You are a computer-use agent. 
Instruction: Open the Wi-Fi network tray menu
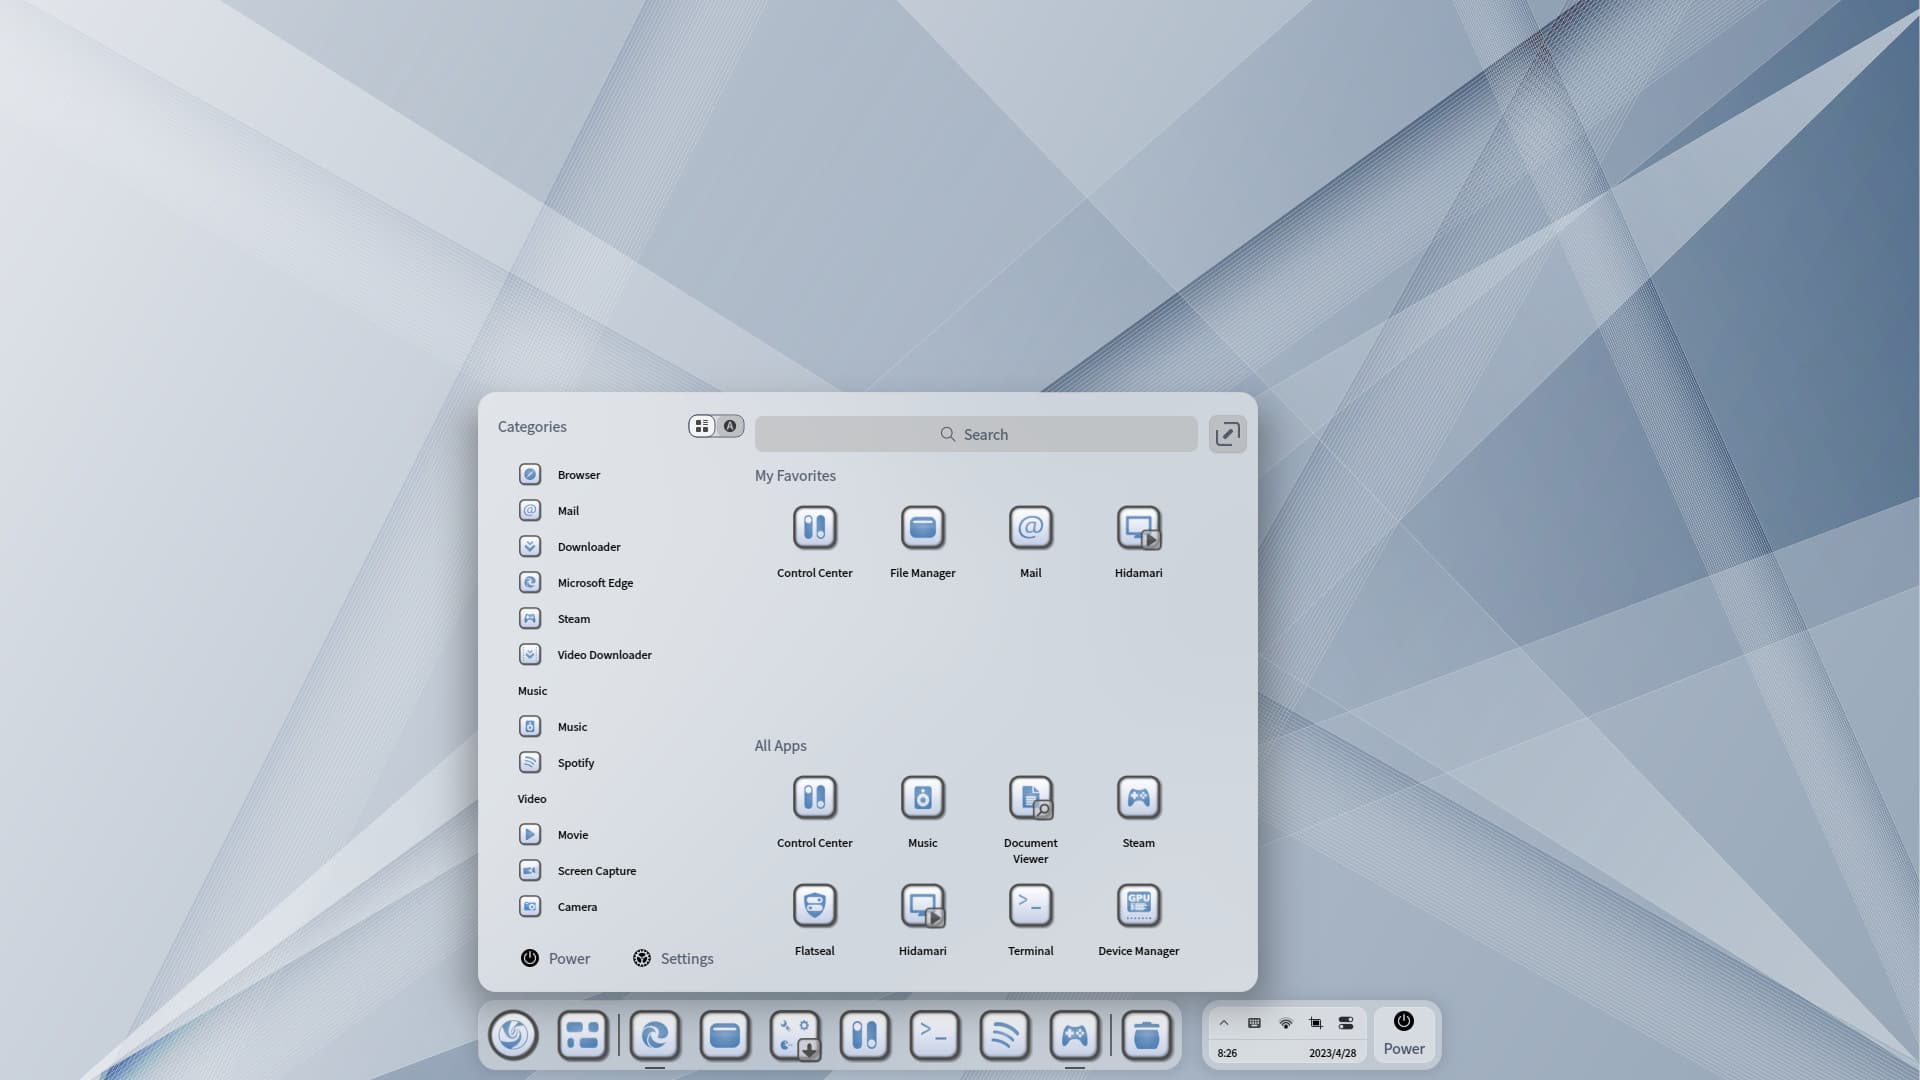click(1286, 1023)
